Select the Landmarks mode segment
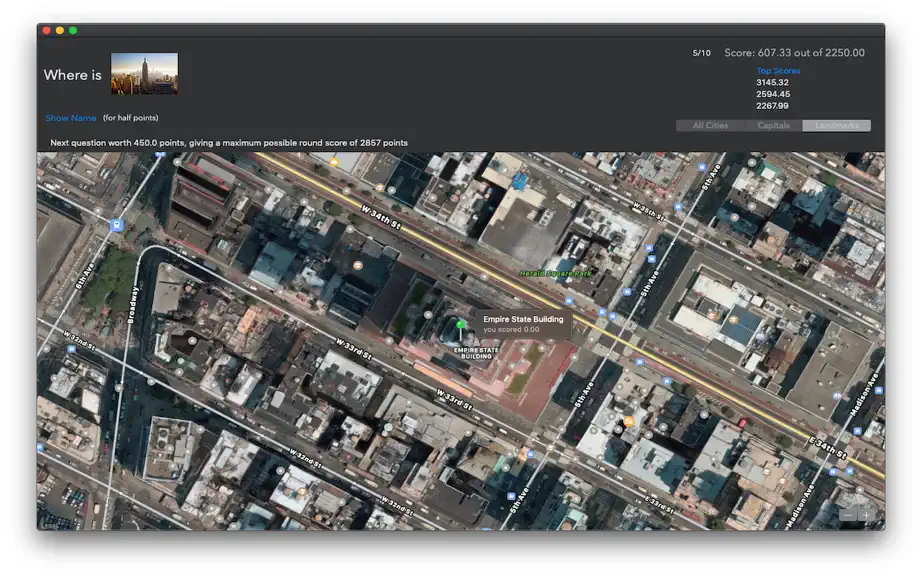This screenshot has height=576, width=922. tap(836, 125)
